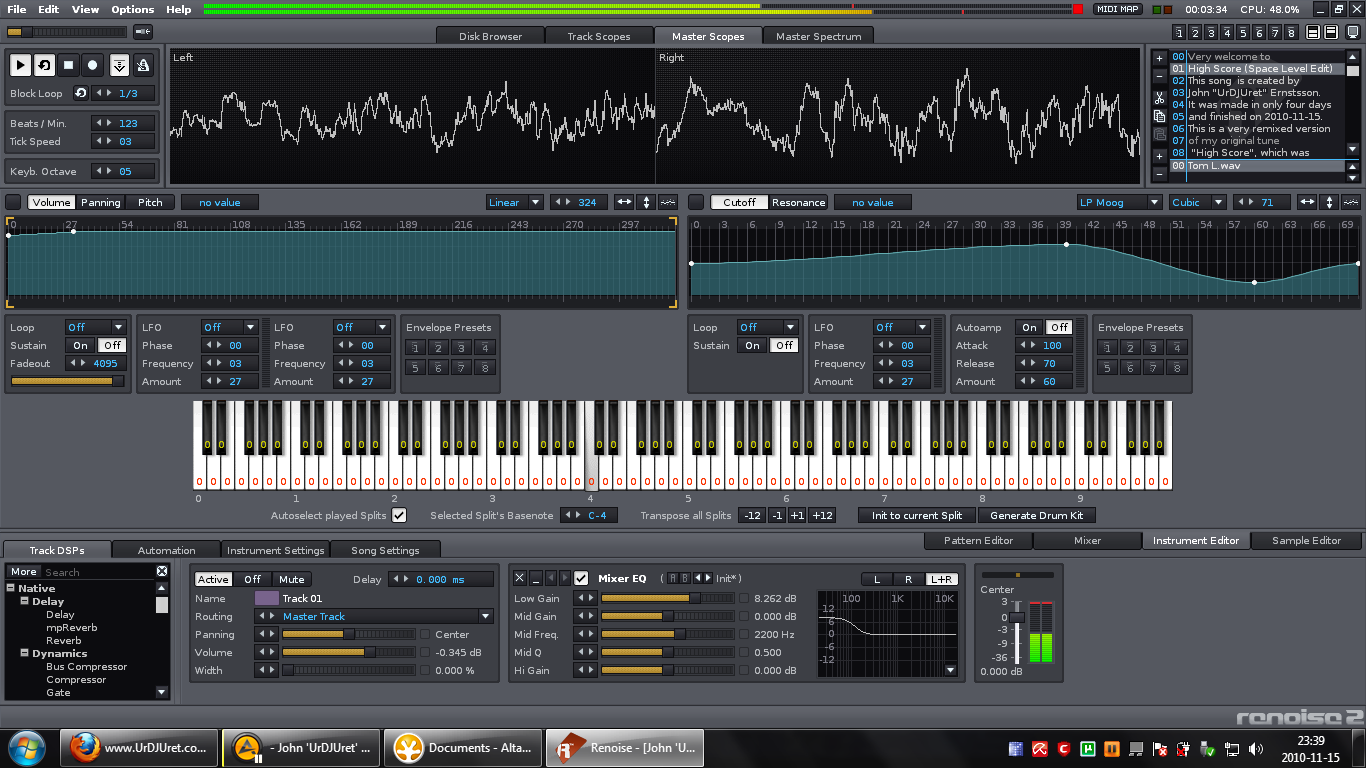Open the LP Moog filter type dropdown
The width and height of the screenshot is (1366, 768).
pos(1118,202)
